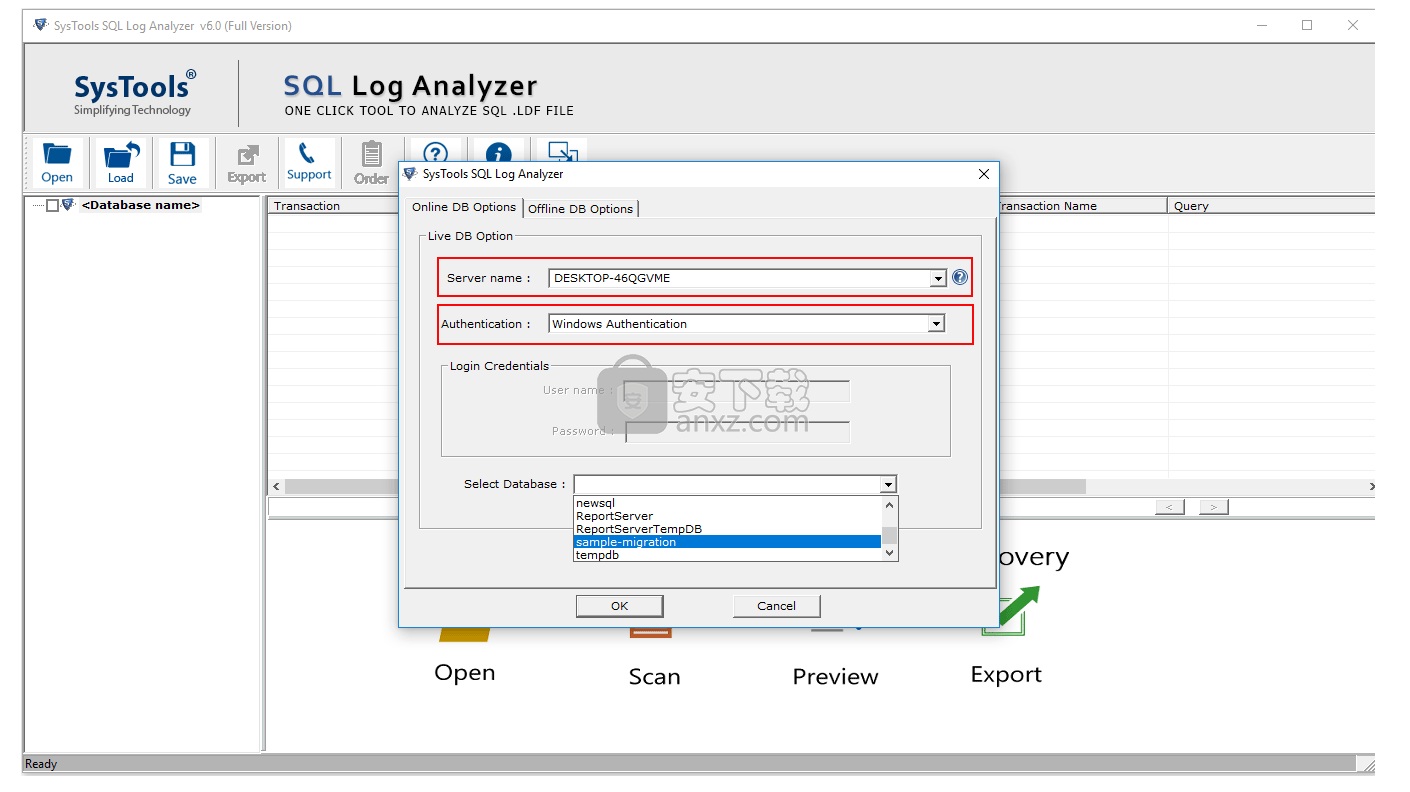Open an LDF file via Open toolbar icon
Viewport: 1410px width, 792px height.
click(x=57, y=163)
